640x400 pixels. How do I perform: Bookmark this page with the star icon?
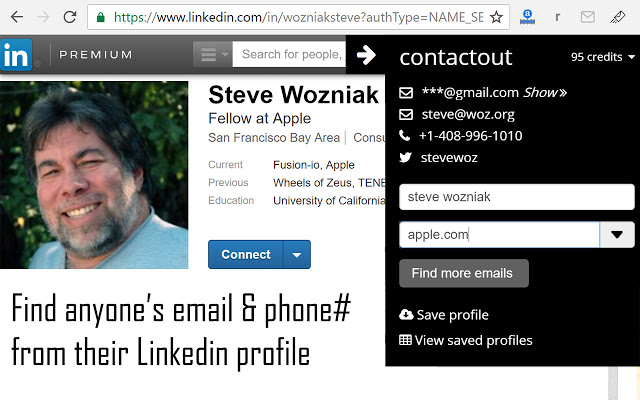[x=497, y=17]
